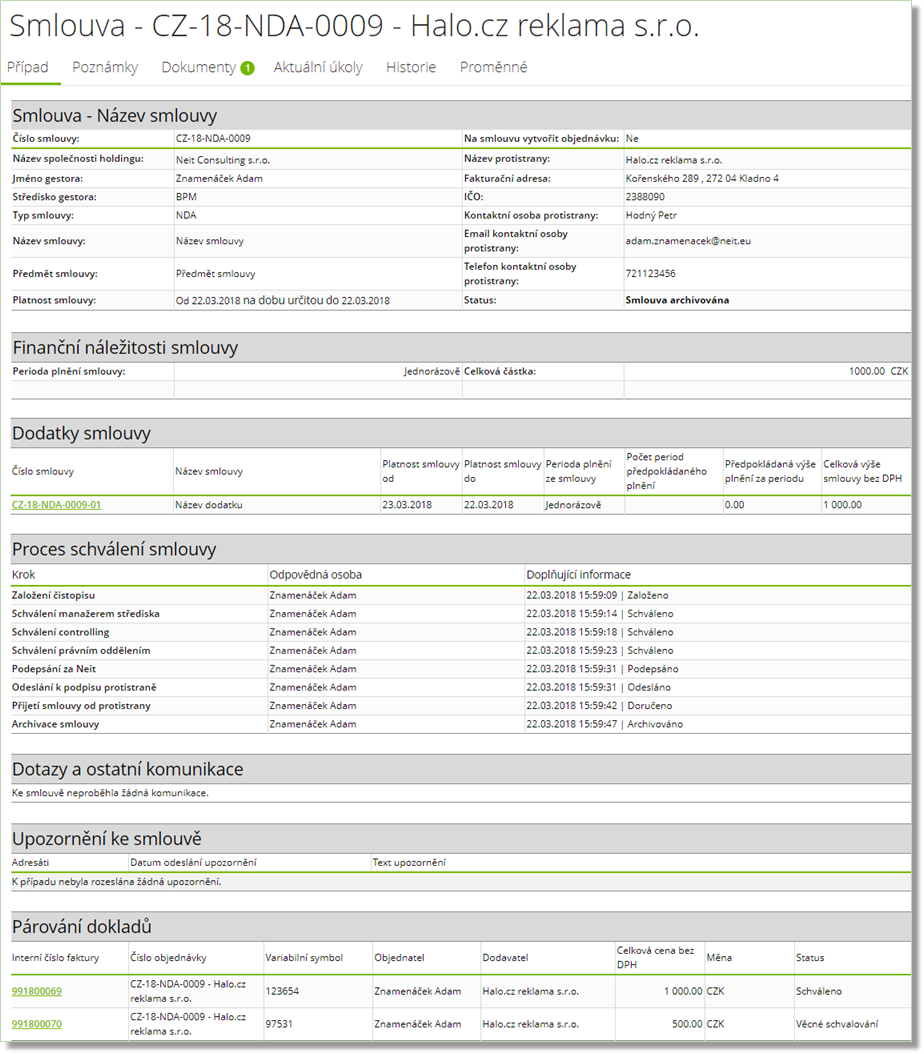Click the contact phone number 721123456
Viewport: 924px width, 1054px height.
[650, 273]
